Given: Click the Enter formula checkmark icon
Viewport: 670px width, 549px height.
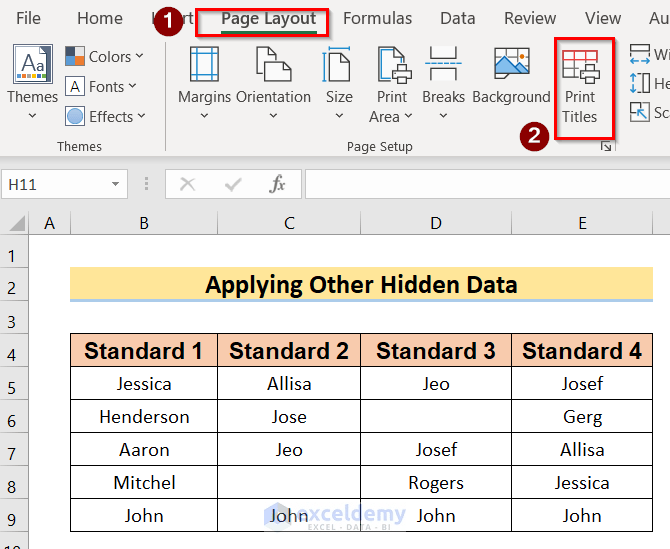Looking at the screenshot, I should (x=233, y=185).
